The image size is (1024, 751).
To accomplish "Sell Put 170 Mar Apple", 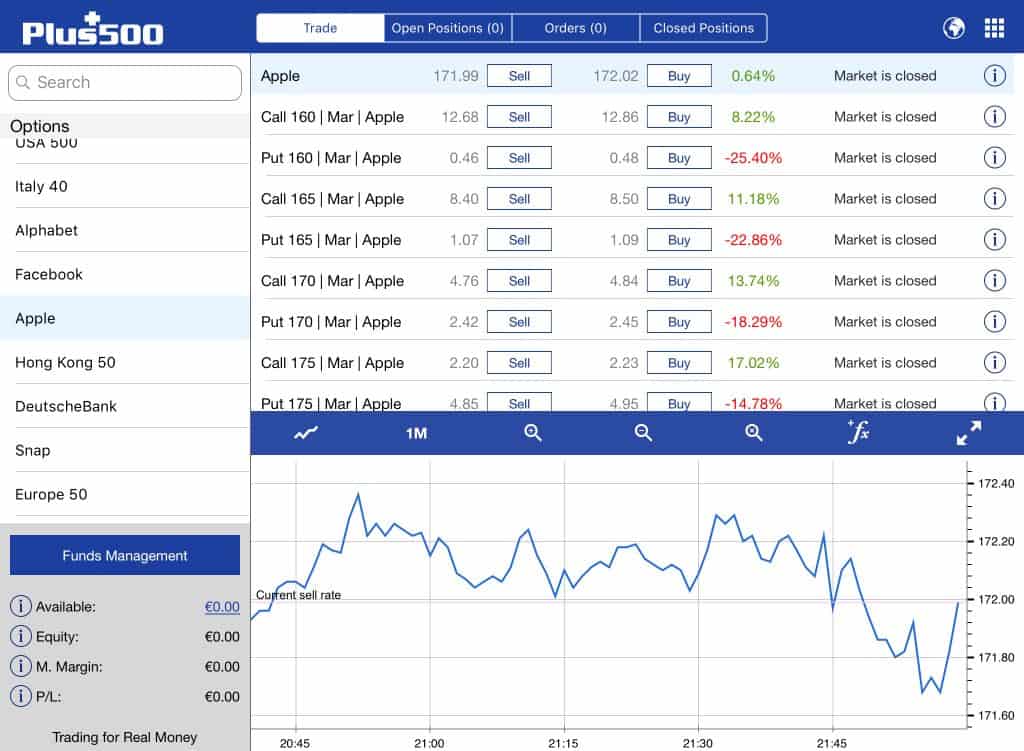I will click(519, 322).
